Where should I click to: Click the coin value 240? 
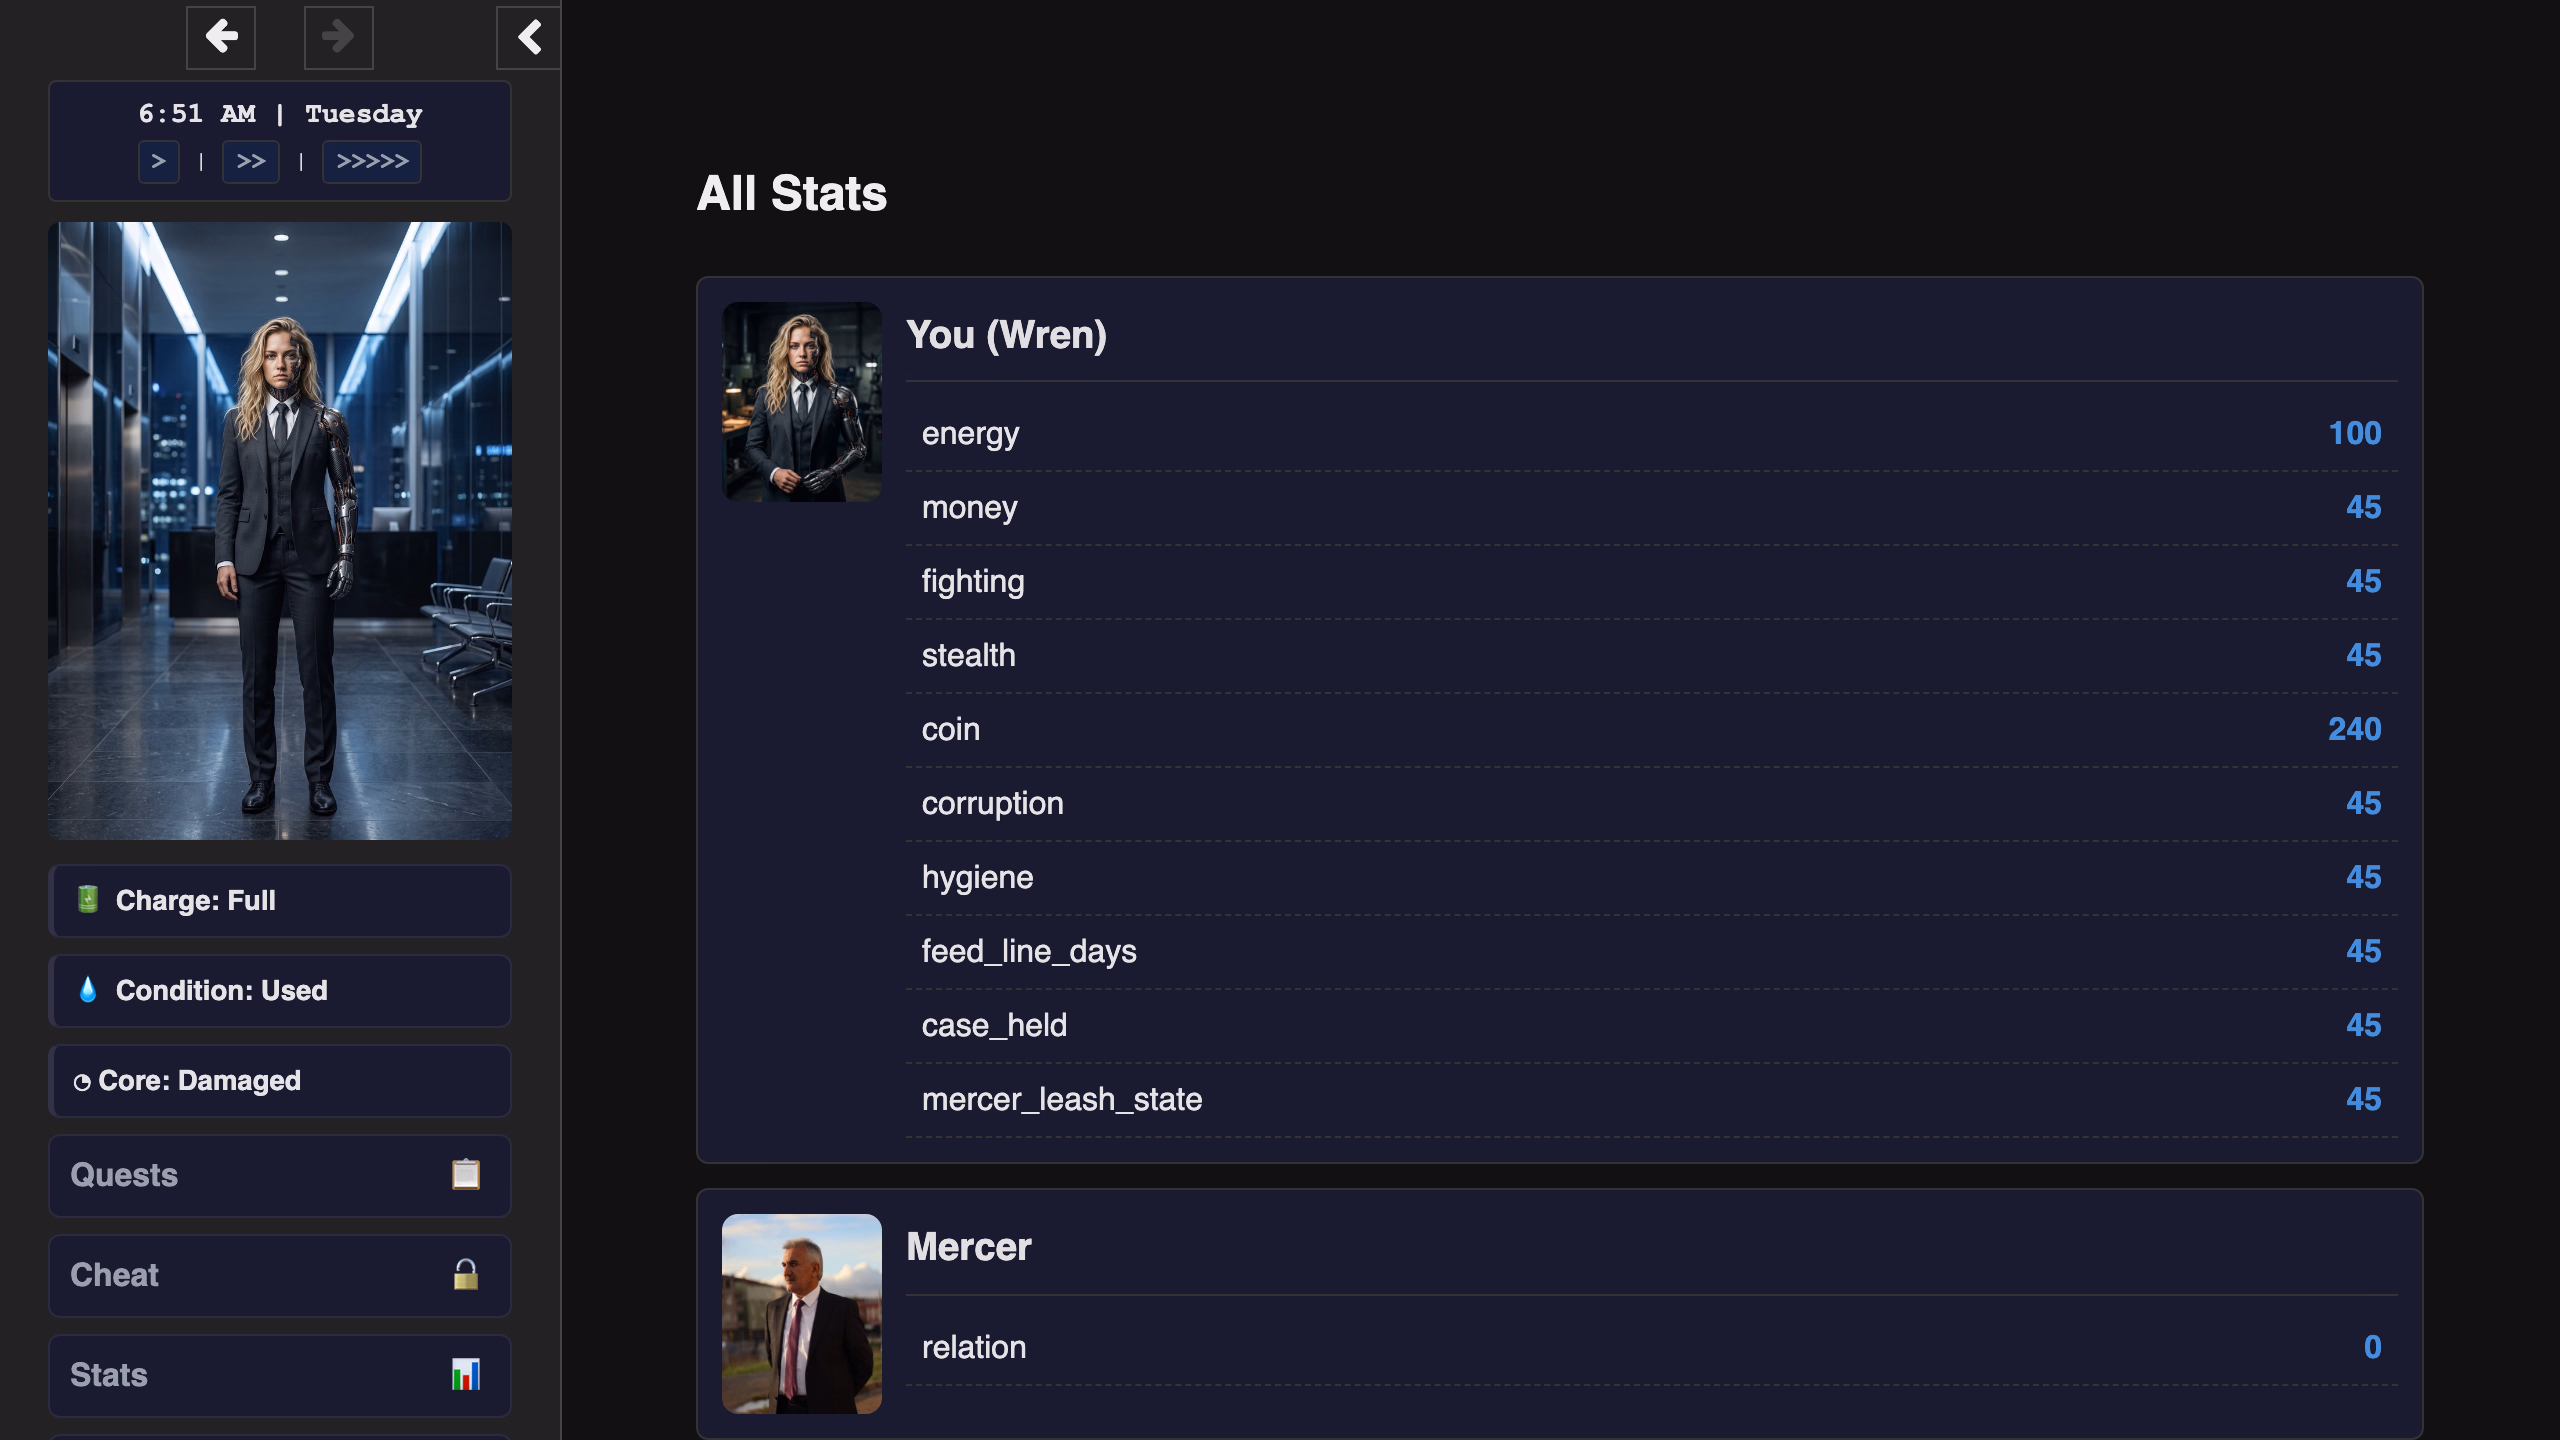coord(2354,729)
